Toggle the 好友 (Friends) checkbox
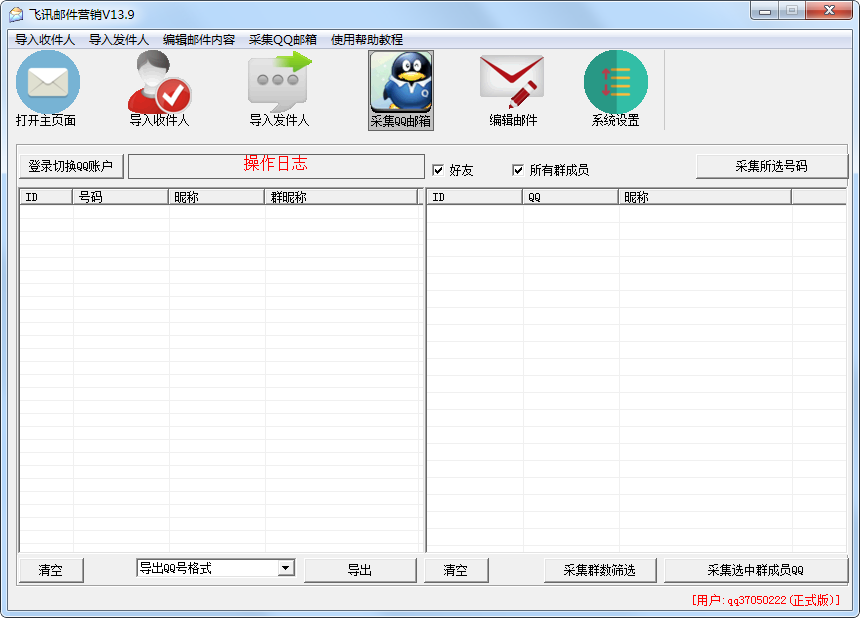 click(x=437, y=170)
